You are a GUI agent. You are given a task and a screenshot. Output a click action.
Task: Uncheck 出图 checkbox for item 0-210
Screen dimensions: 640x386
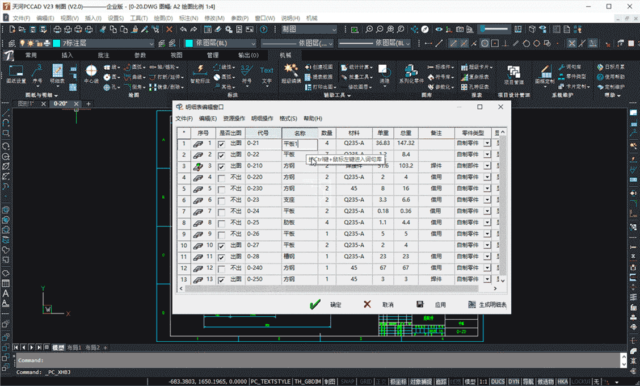221,166
